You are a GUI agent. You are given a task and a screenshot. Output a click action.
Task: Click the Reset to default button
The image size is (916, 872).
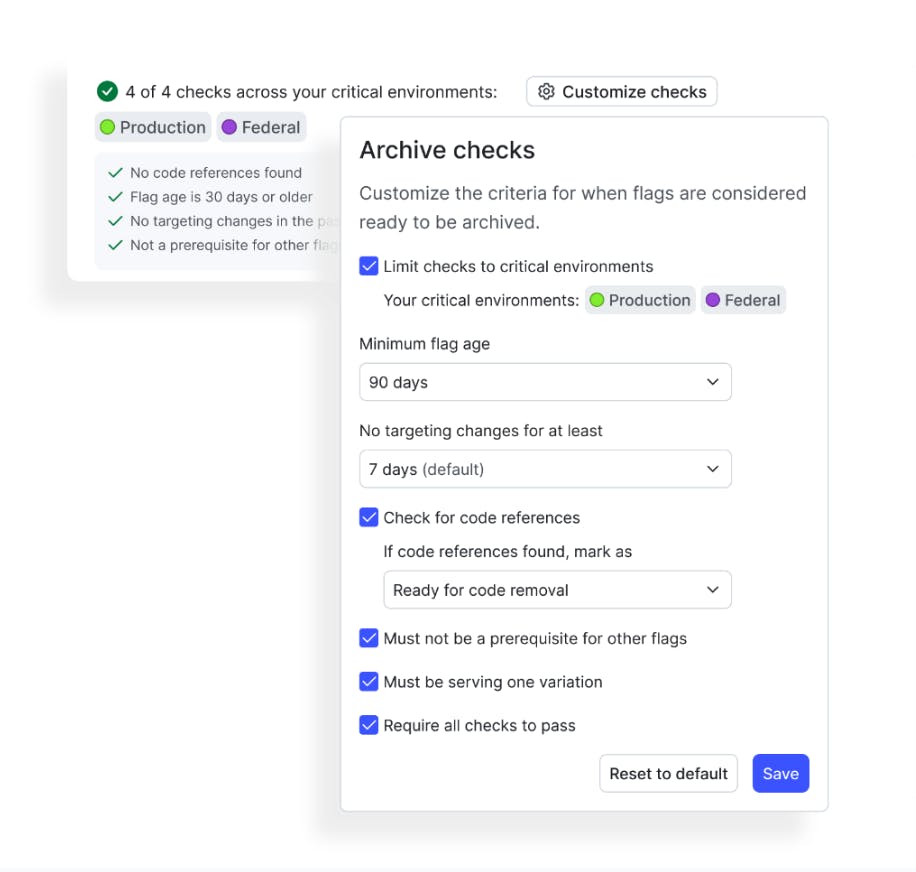click(668, 773)
